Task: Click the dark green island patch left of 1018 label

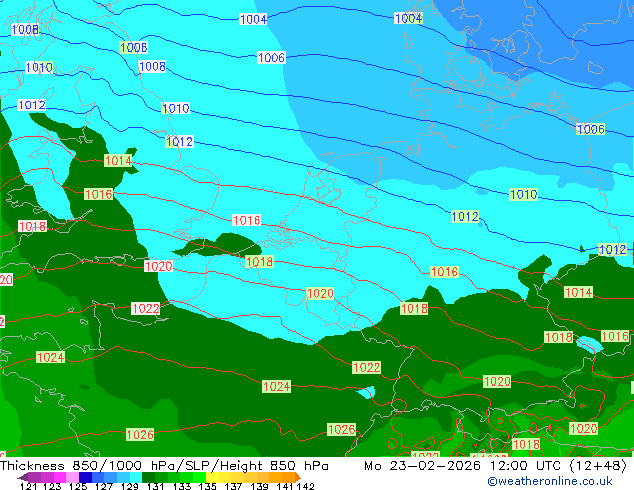Action: (218, 245)
